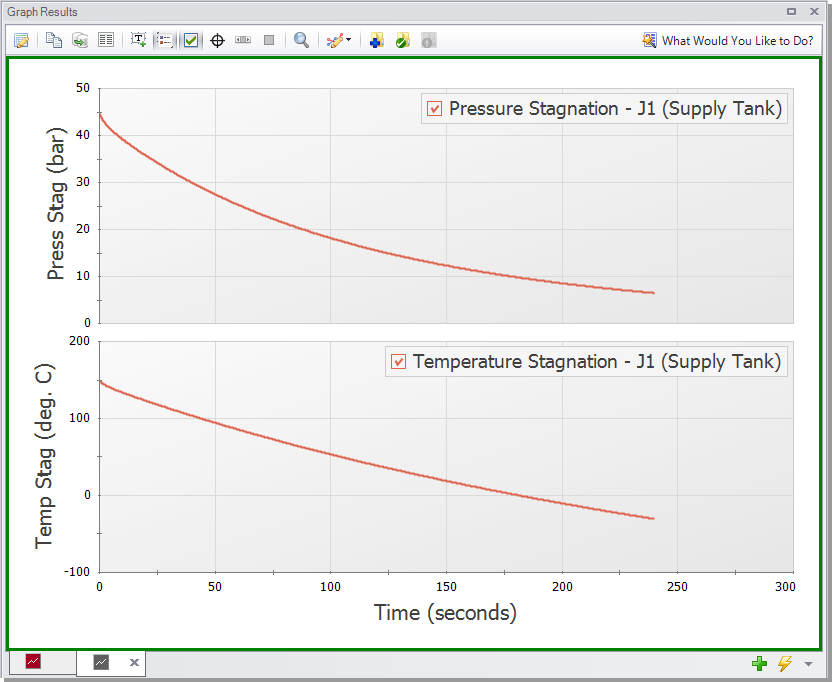Click the horizontal range pan icon
The width and height of the screenshot is (832, 682).
243,41
